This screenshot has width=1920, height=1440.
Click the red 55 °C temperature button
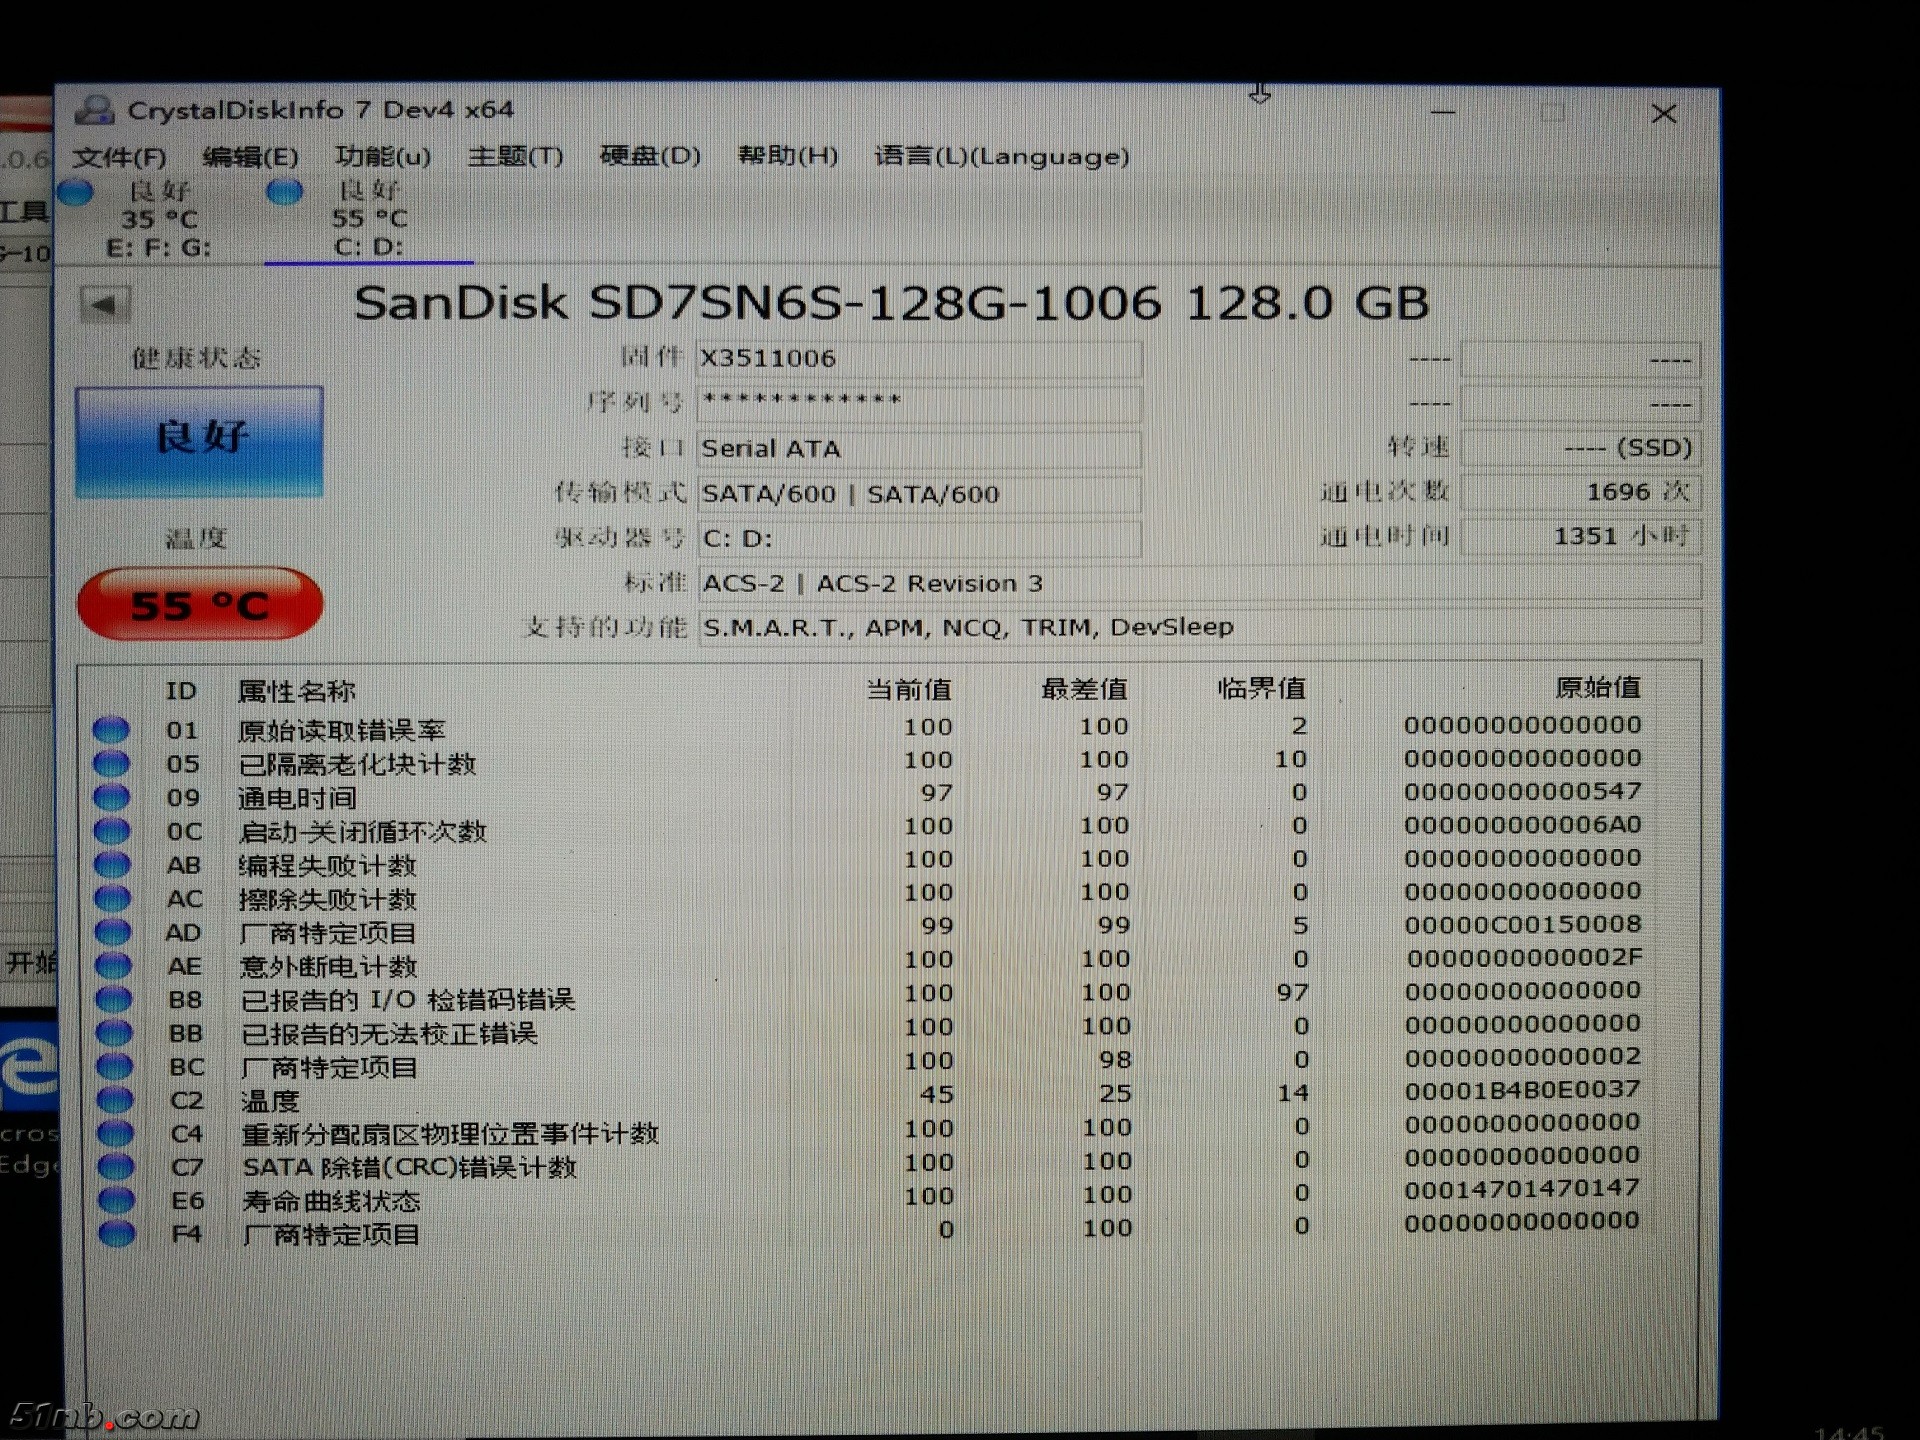point(199,604)
